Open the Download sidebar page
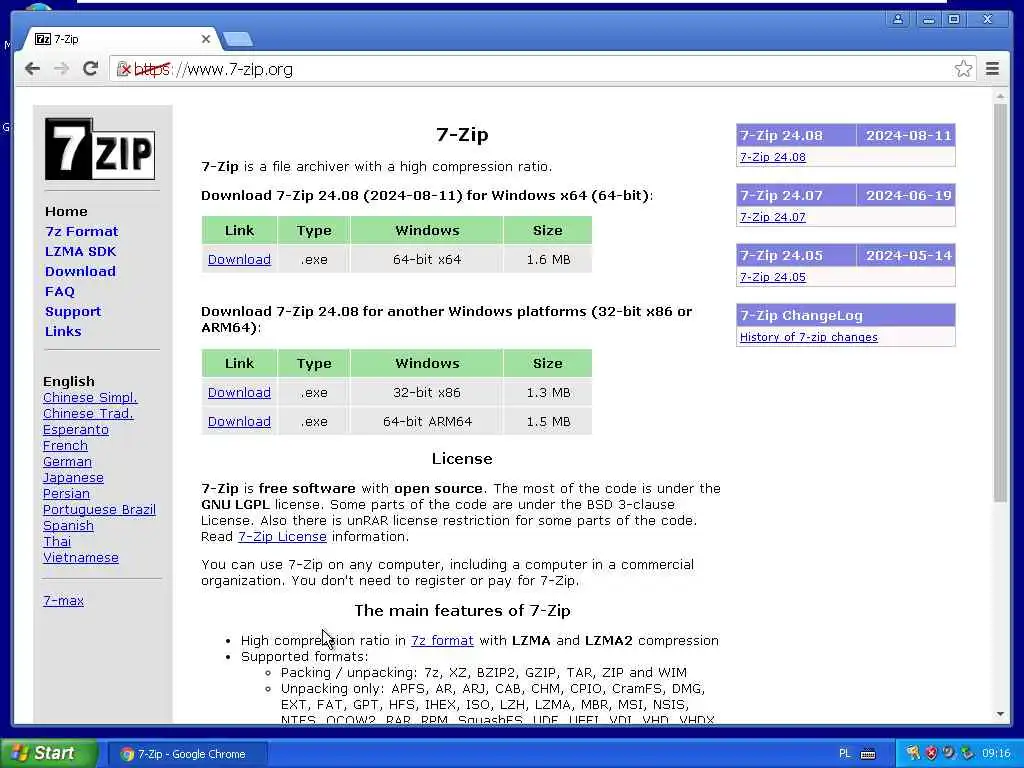This screenshot has height=768, width=1024. (x=80, y=272)
